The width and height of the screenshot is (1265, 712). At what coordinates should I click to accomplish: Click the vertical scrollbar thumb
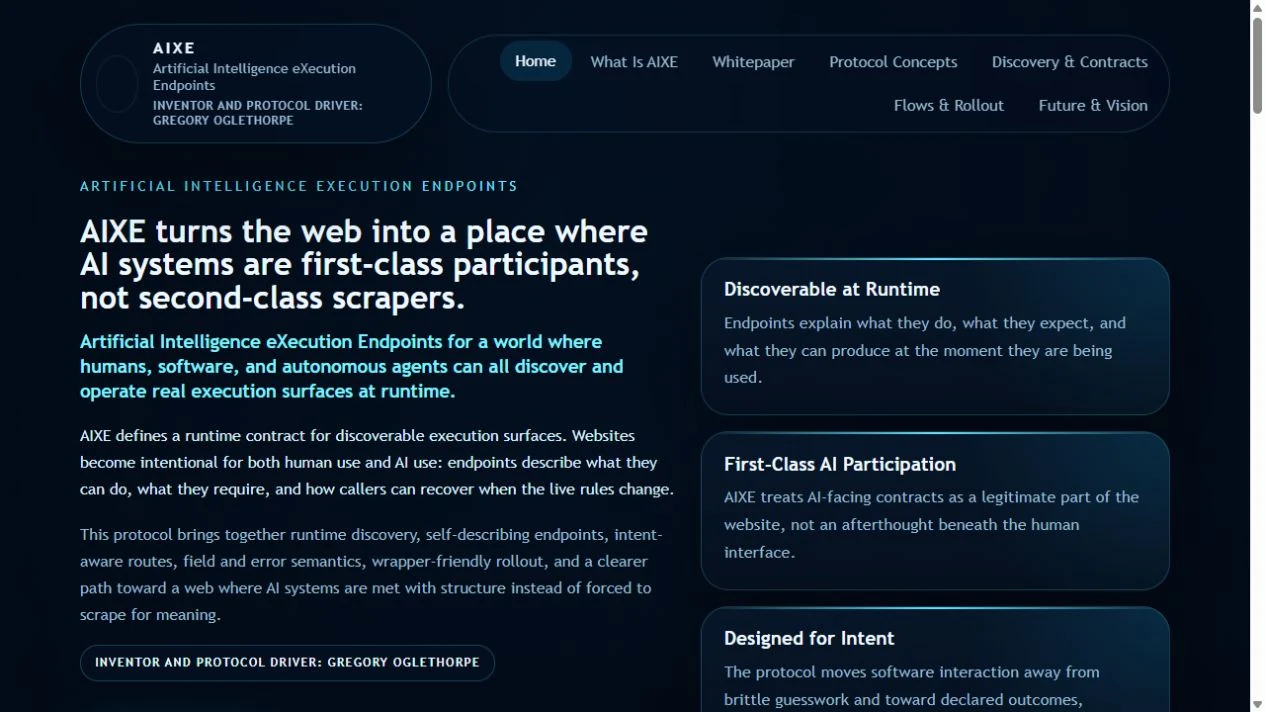tap(1257, 65)
